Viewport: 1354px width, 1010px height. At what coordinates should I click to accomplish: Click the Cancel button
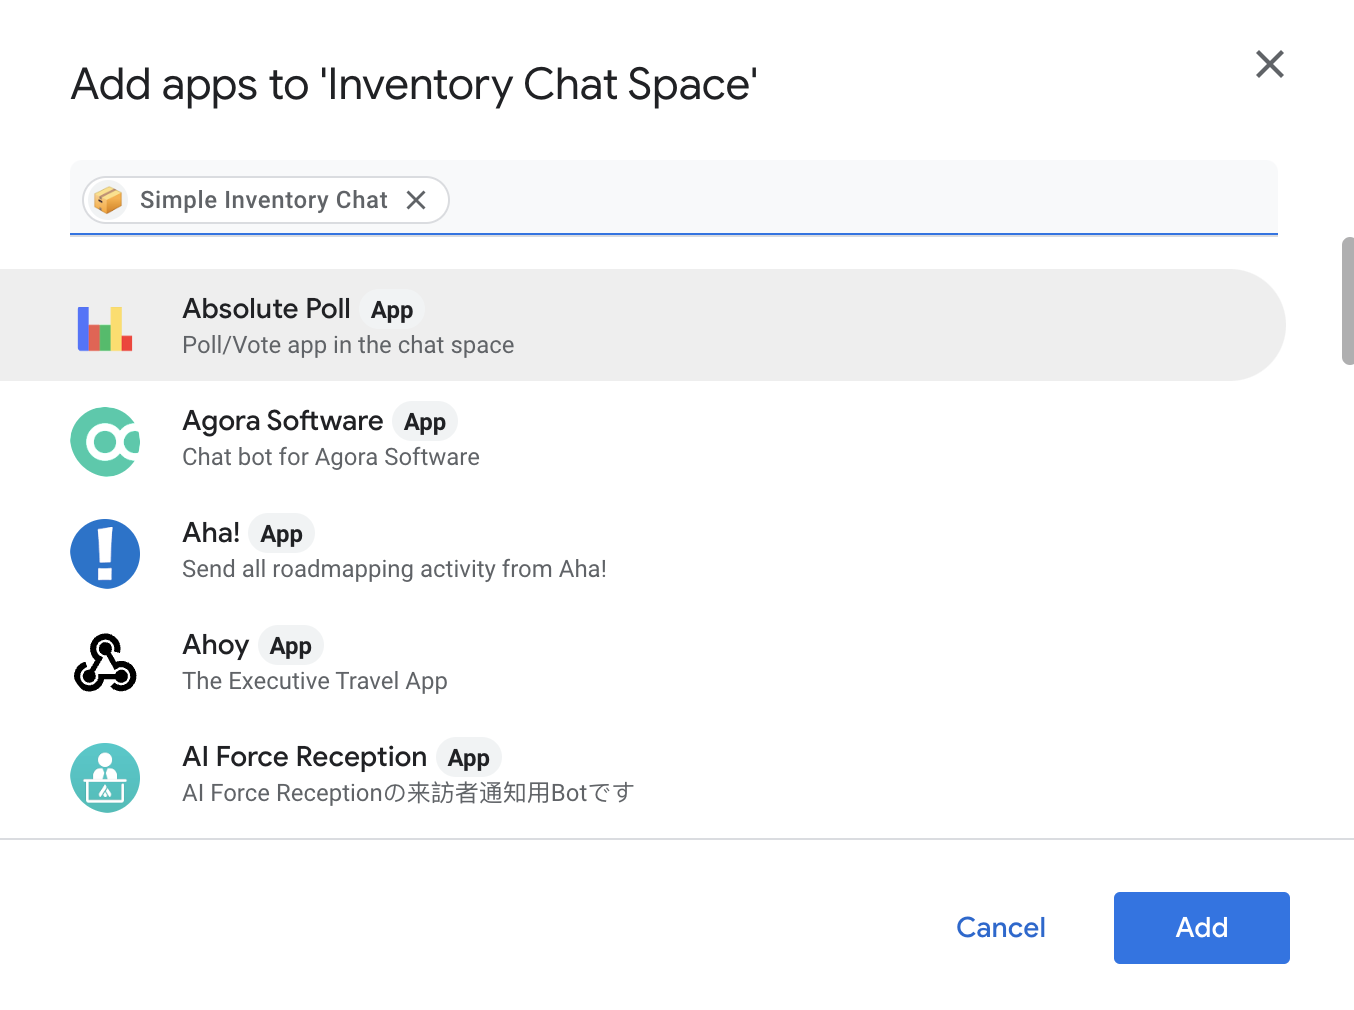coord(1000,927)
